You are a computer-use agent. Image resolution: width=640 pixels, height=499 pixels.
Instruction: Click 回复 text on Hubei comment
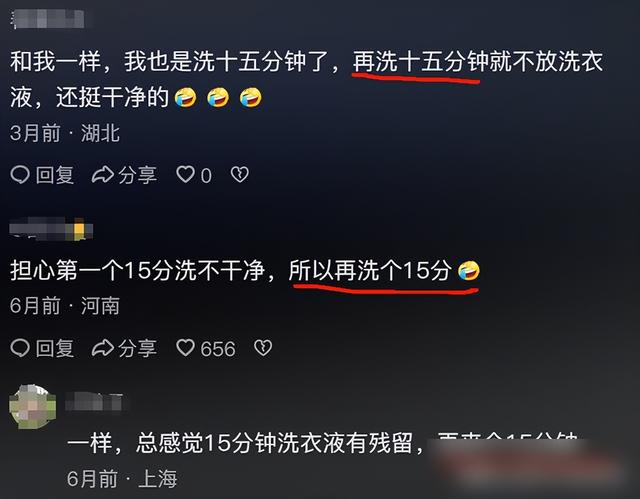tap(55, 175)
